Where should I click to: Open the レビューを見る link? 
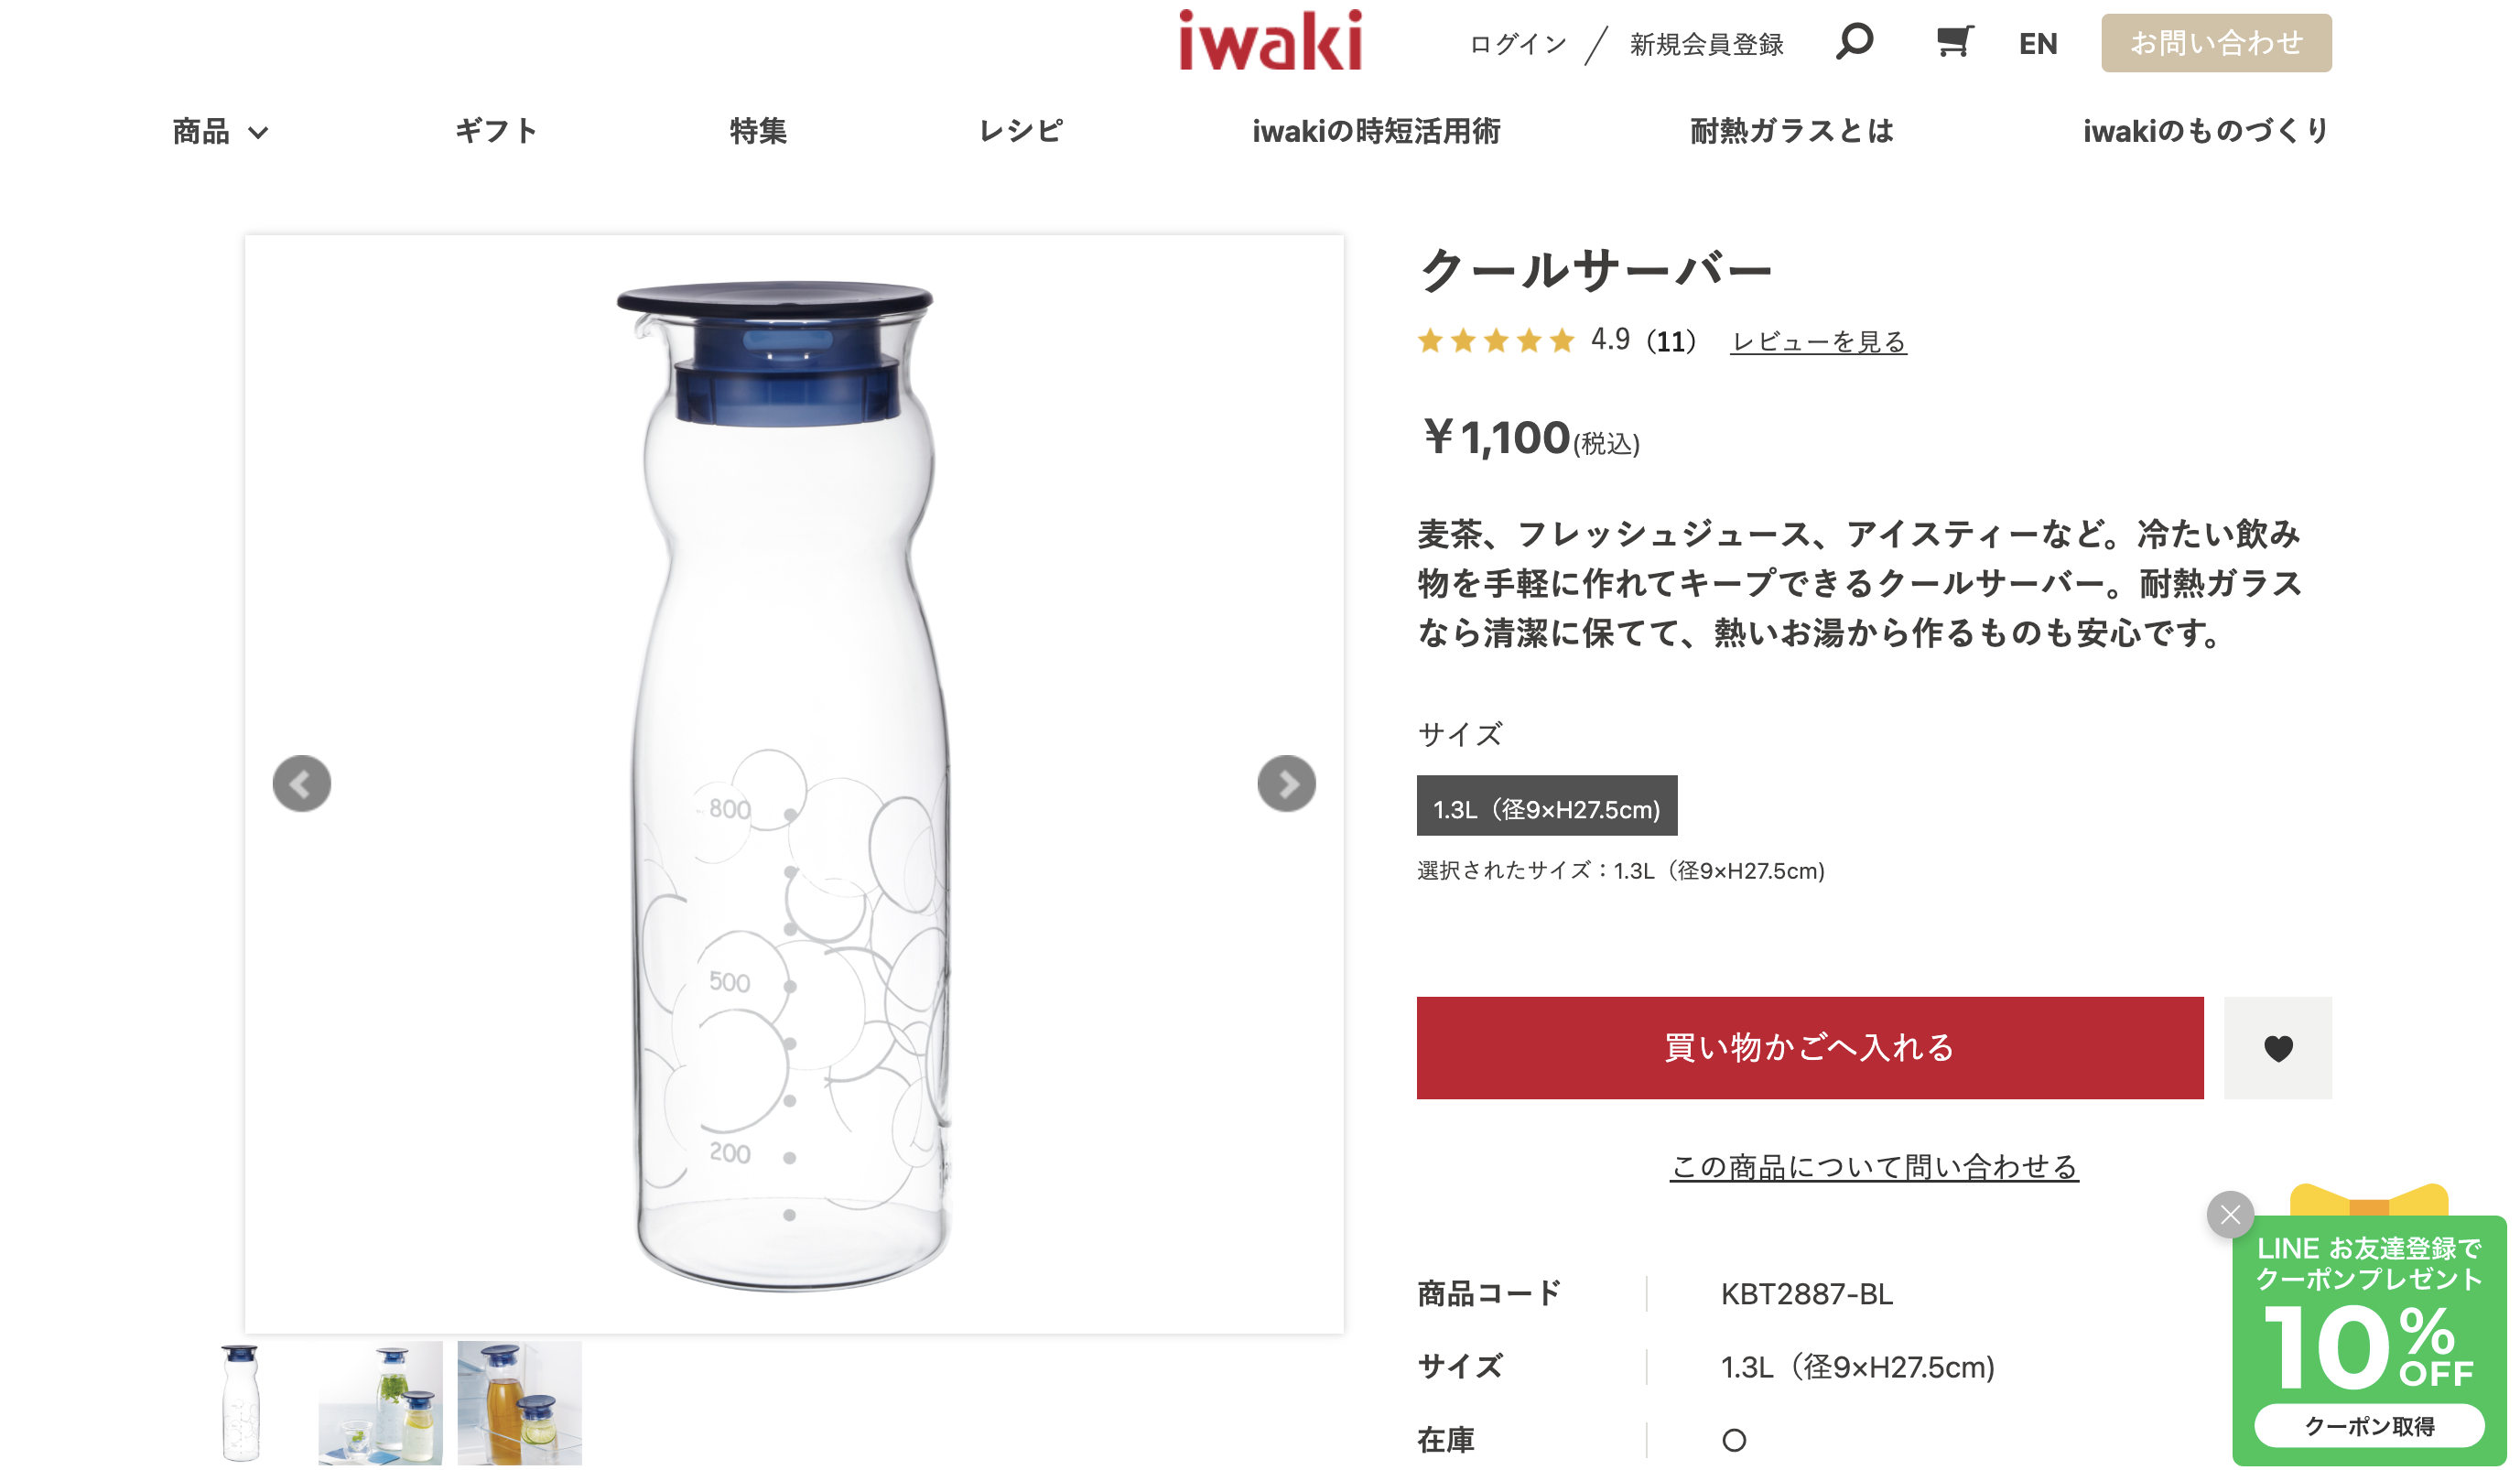[1818, 342]
